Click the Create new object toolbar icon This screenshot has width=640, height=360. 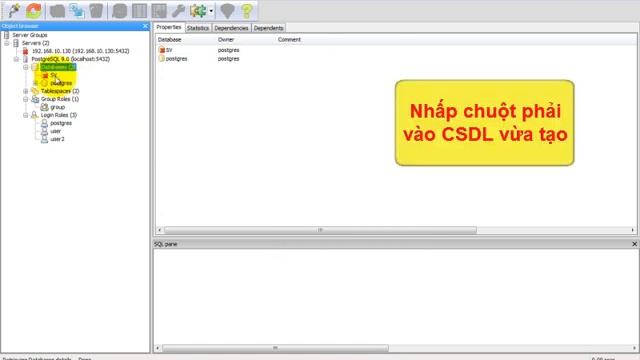coord(77,11)
